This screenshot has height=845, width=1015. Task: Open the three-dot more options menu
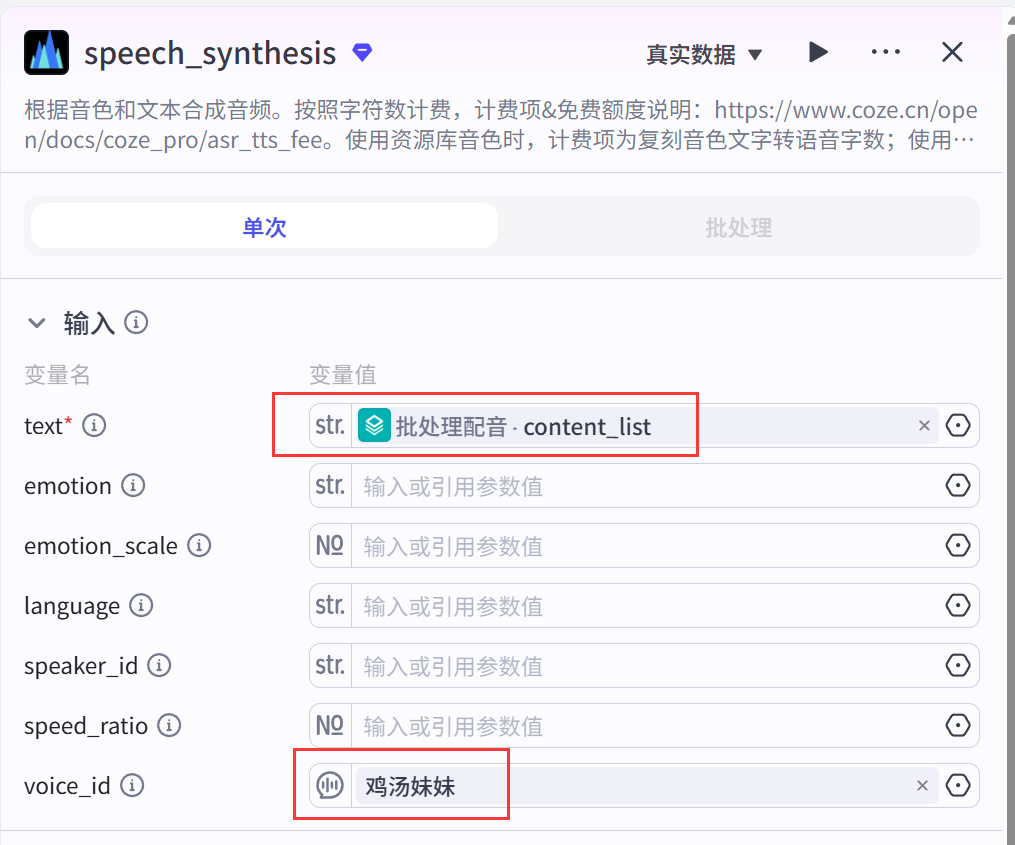[x=885, y=52]
